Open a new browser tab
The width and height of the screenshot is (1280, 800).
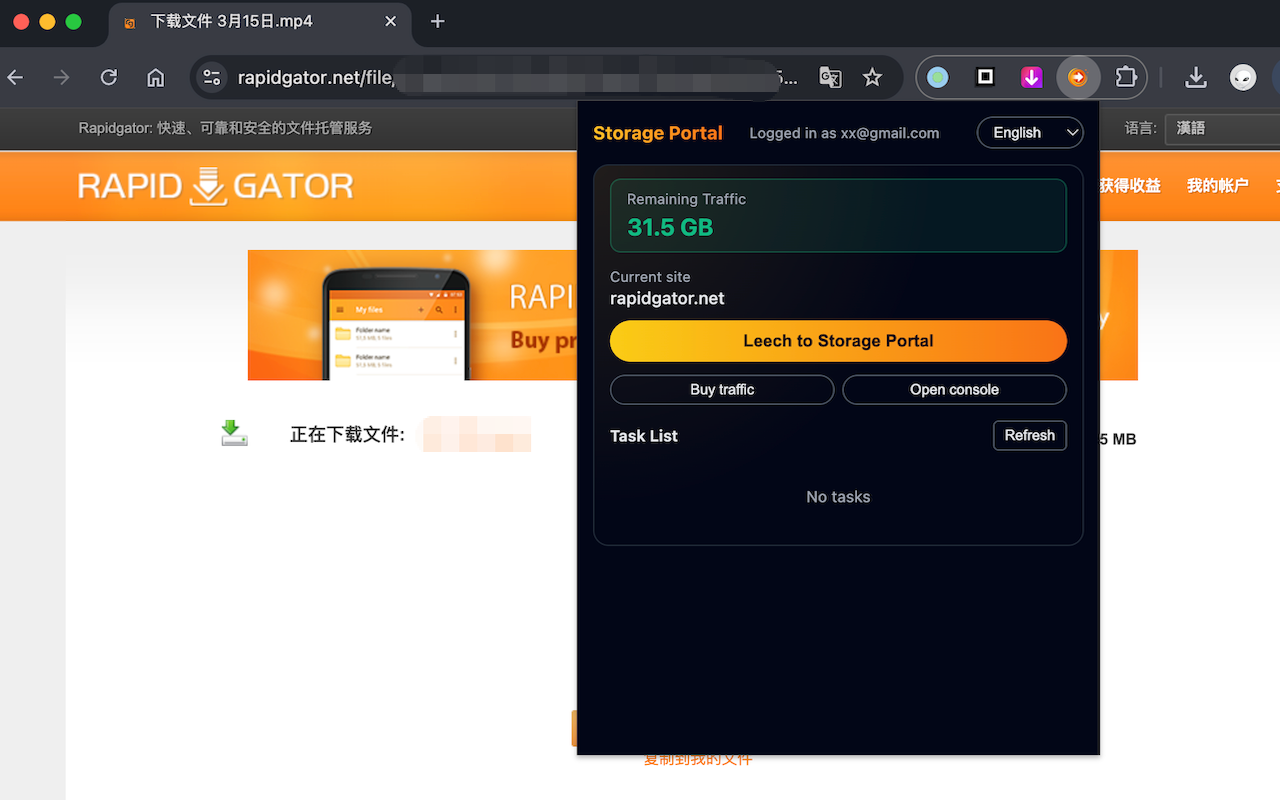[437, 22]
